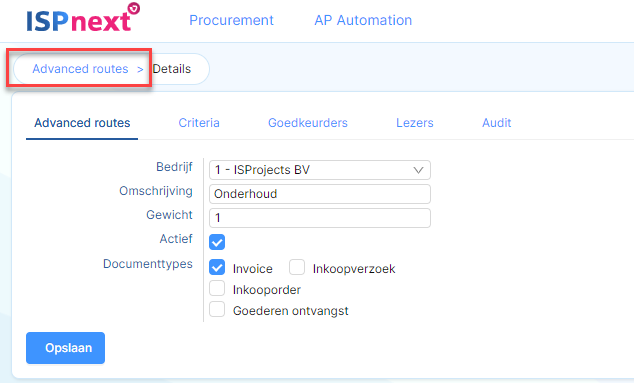Click into the Gewicht input field
634x383 pixels.
coord(320,218)
